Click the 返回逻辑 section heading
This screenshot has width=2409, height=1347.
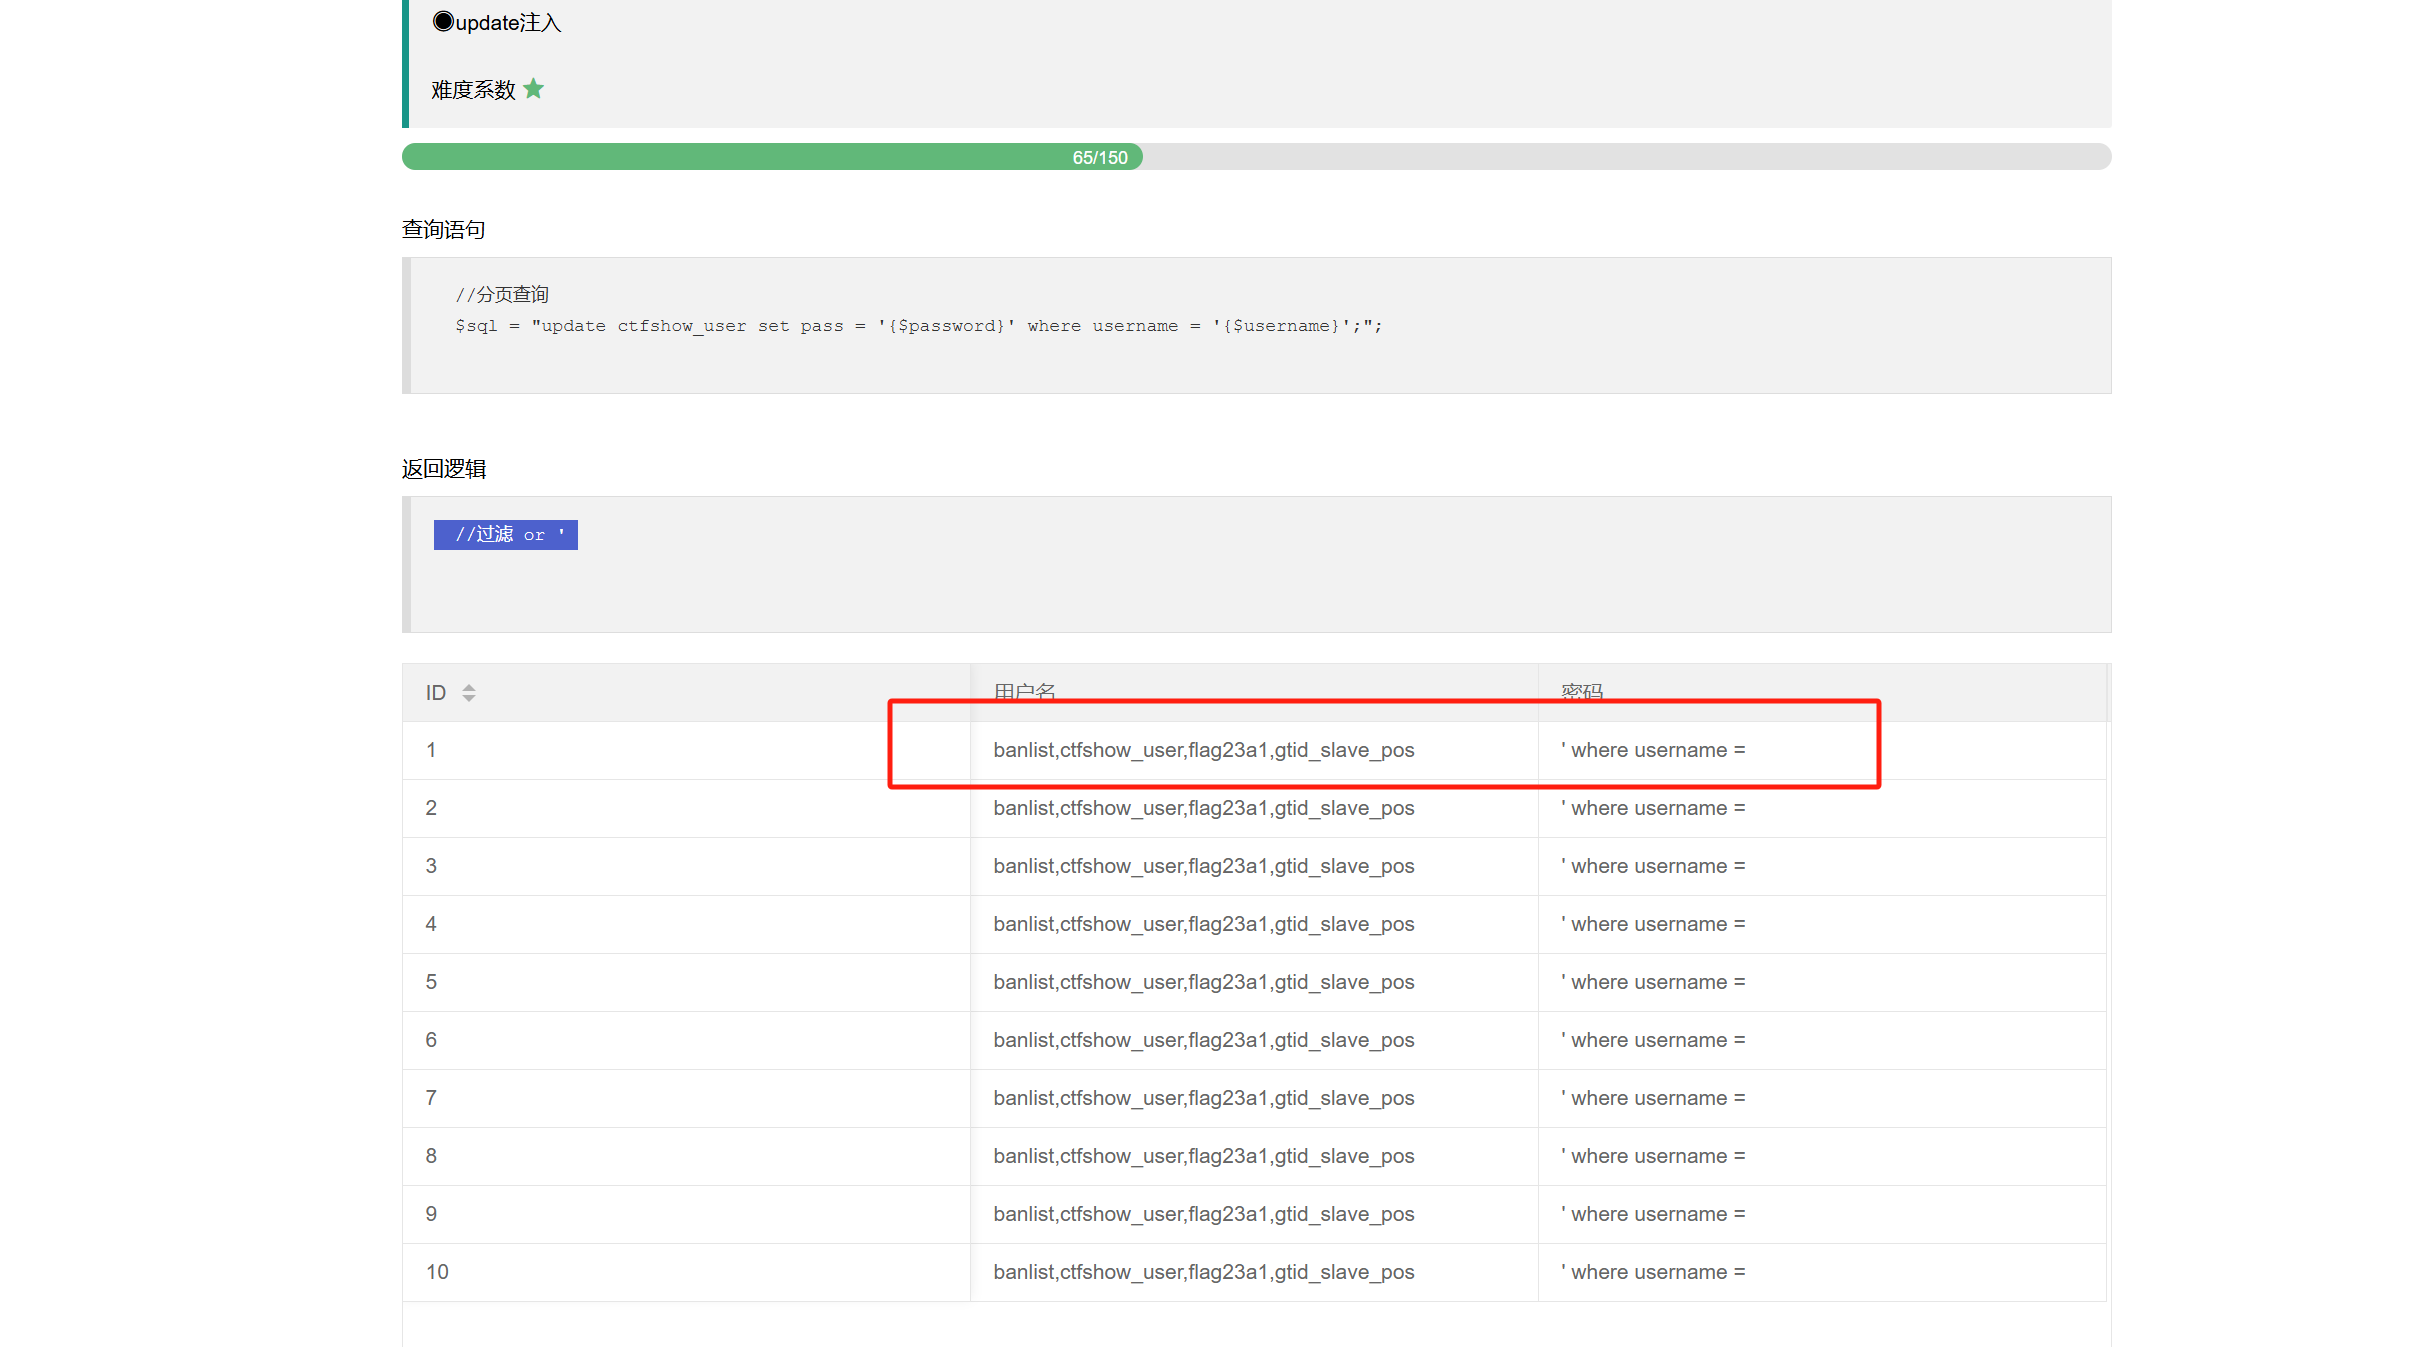443,469
